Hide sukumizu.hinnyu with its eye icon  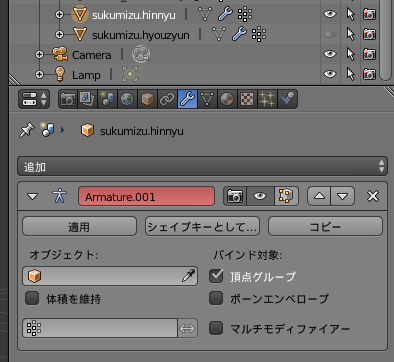click(330, 14)
